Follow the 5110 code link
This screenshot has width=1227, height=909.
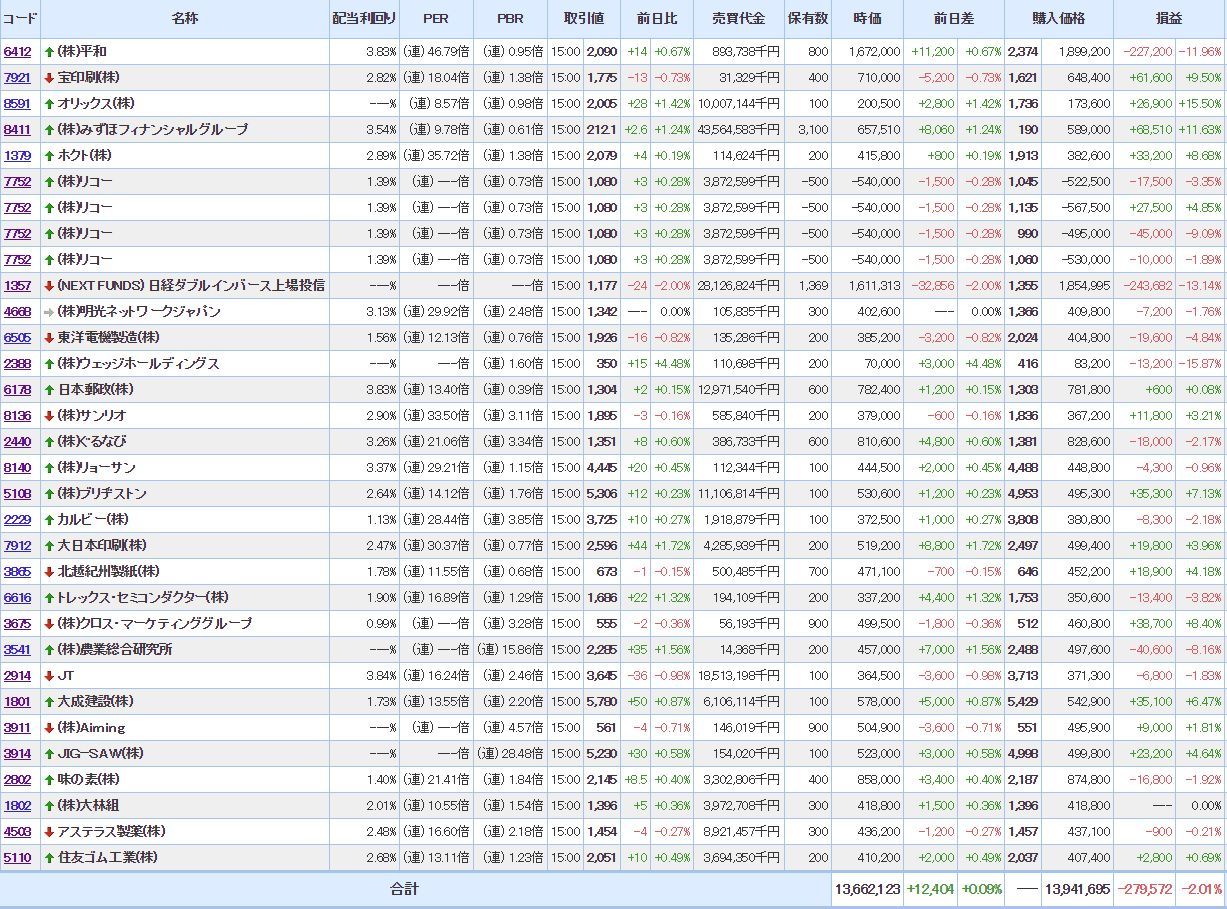coord(17,858)
